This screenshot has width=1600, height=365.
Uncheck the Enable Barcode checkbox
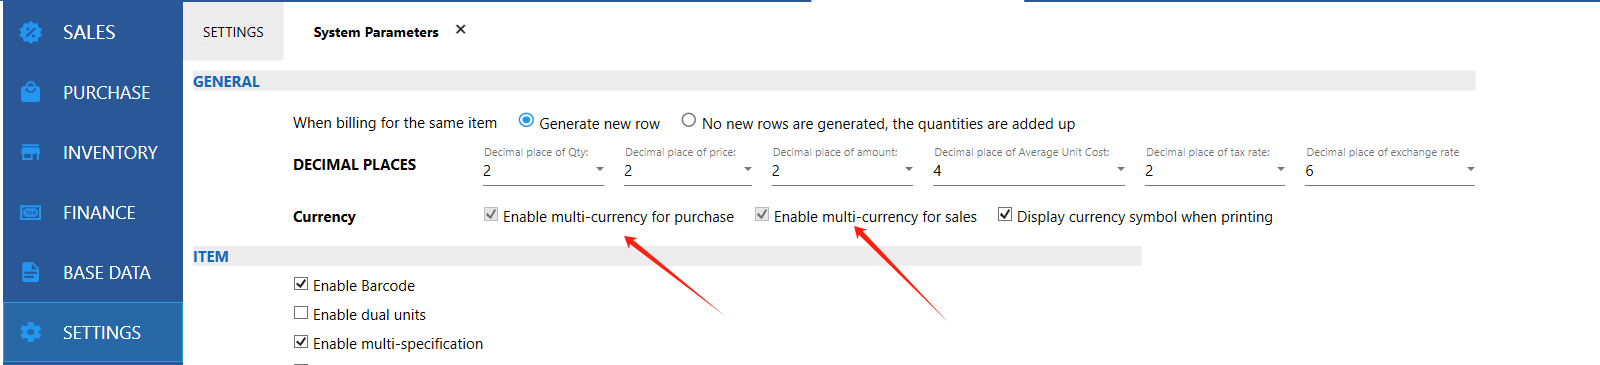[x=301, y=284]
